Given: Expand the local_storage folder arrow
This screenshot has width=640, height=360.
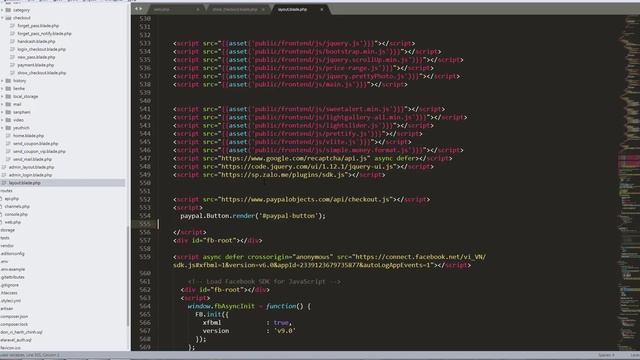Looking at the screenshot, I should coord(2,96).
